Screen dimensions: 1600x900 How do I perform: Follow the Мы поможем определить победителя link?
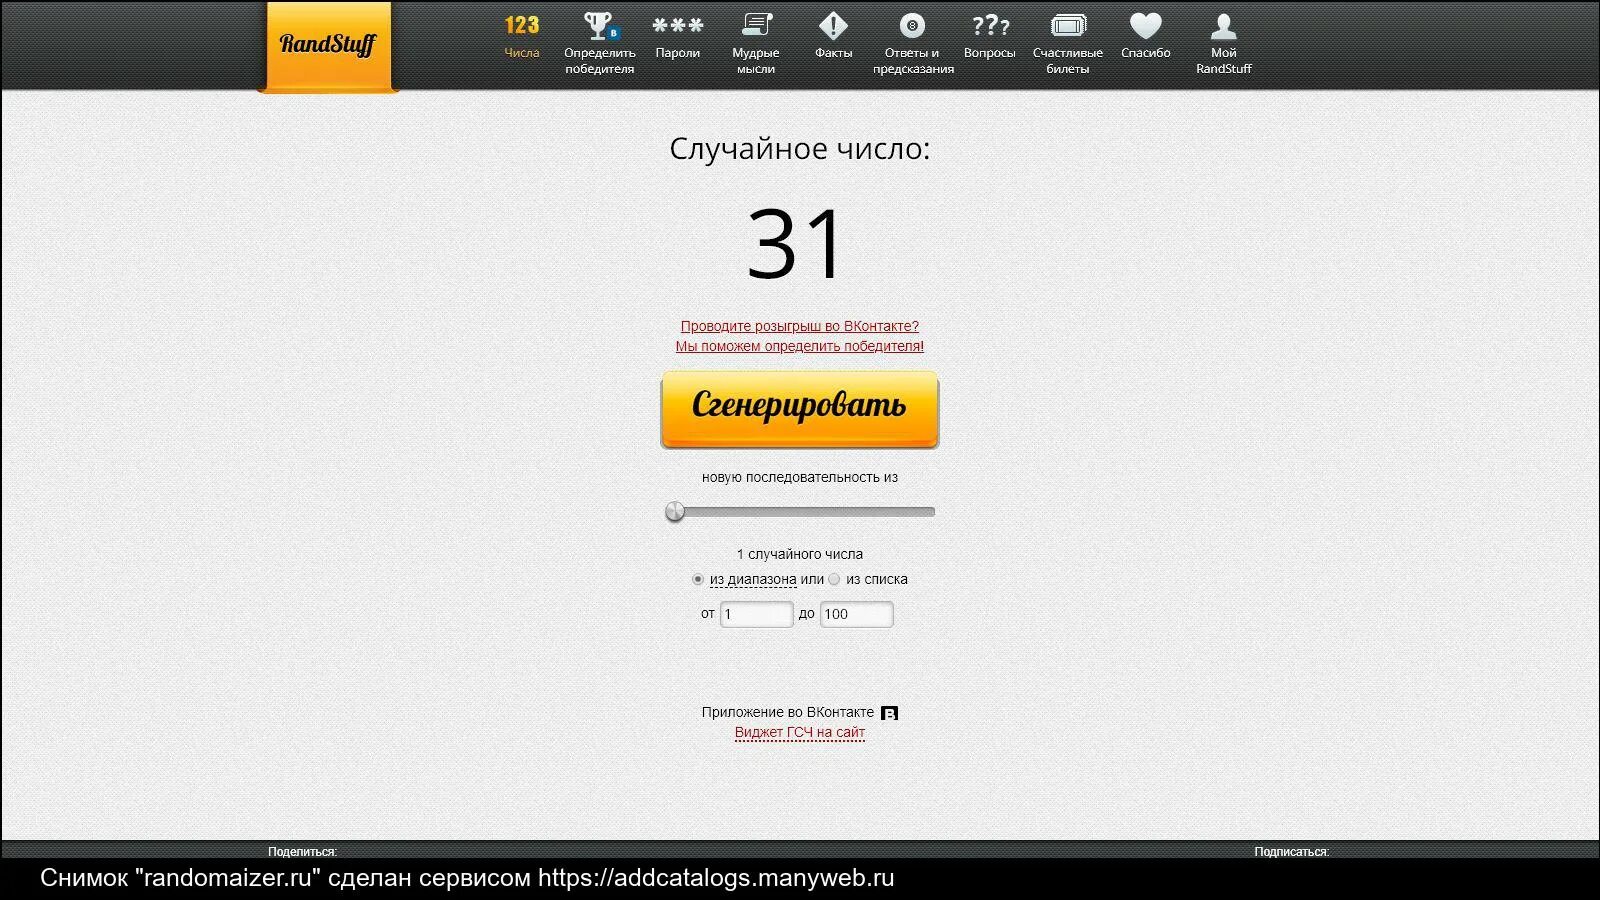pyautogui.click(x=800, y=346)
